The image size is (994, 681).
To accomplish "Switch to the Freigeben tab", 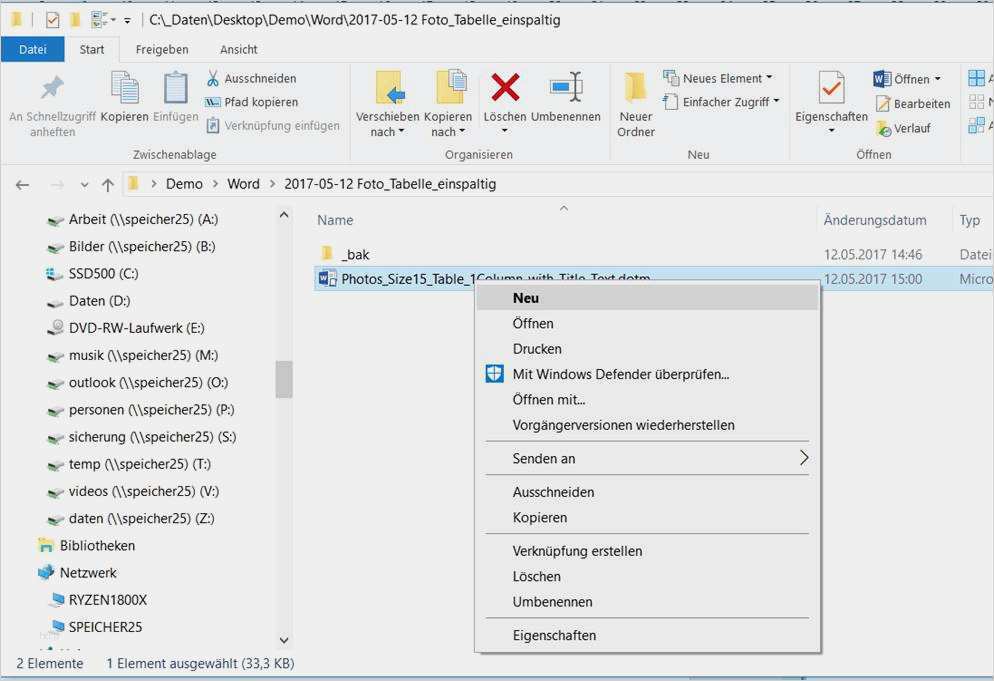I will coord(162,49).
